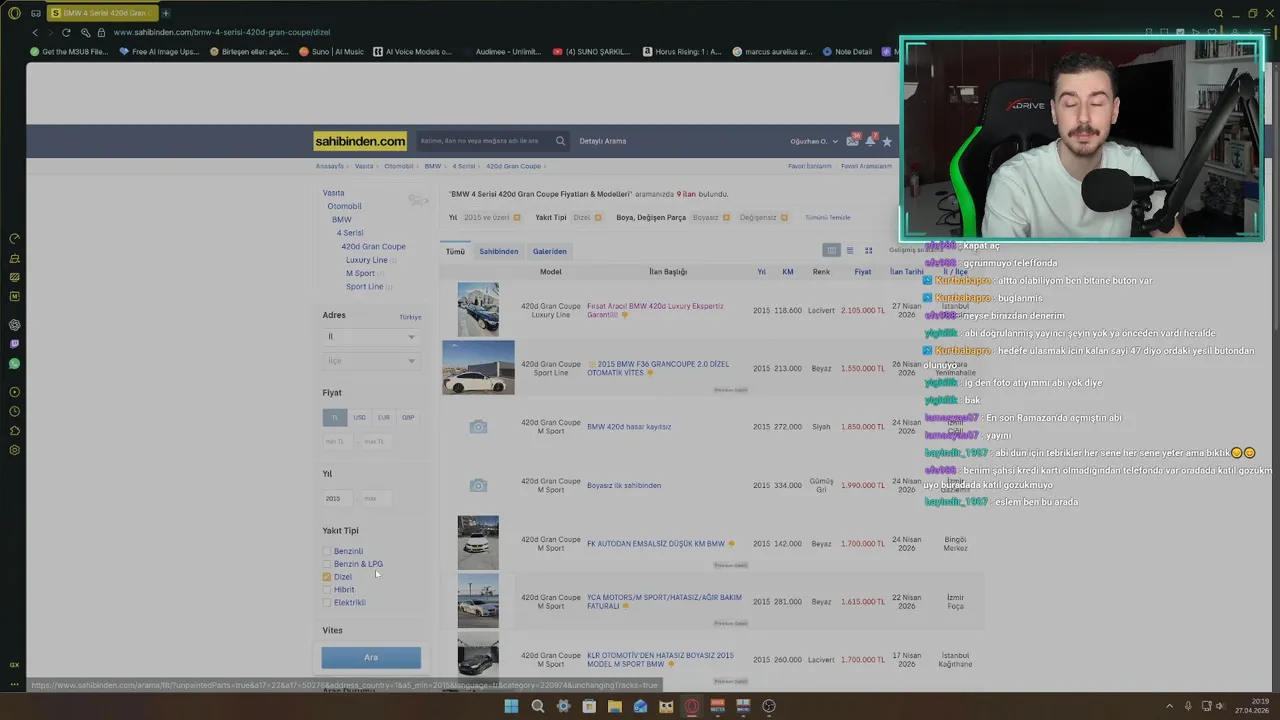The image size is (1280, 720).
Task: Open Windows Start button
Action: (x=511, y=706)
